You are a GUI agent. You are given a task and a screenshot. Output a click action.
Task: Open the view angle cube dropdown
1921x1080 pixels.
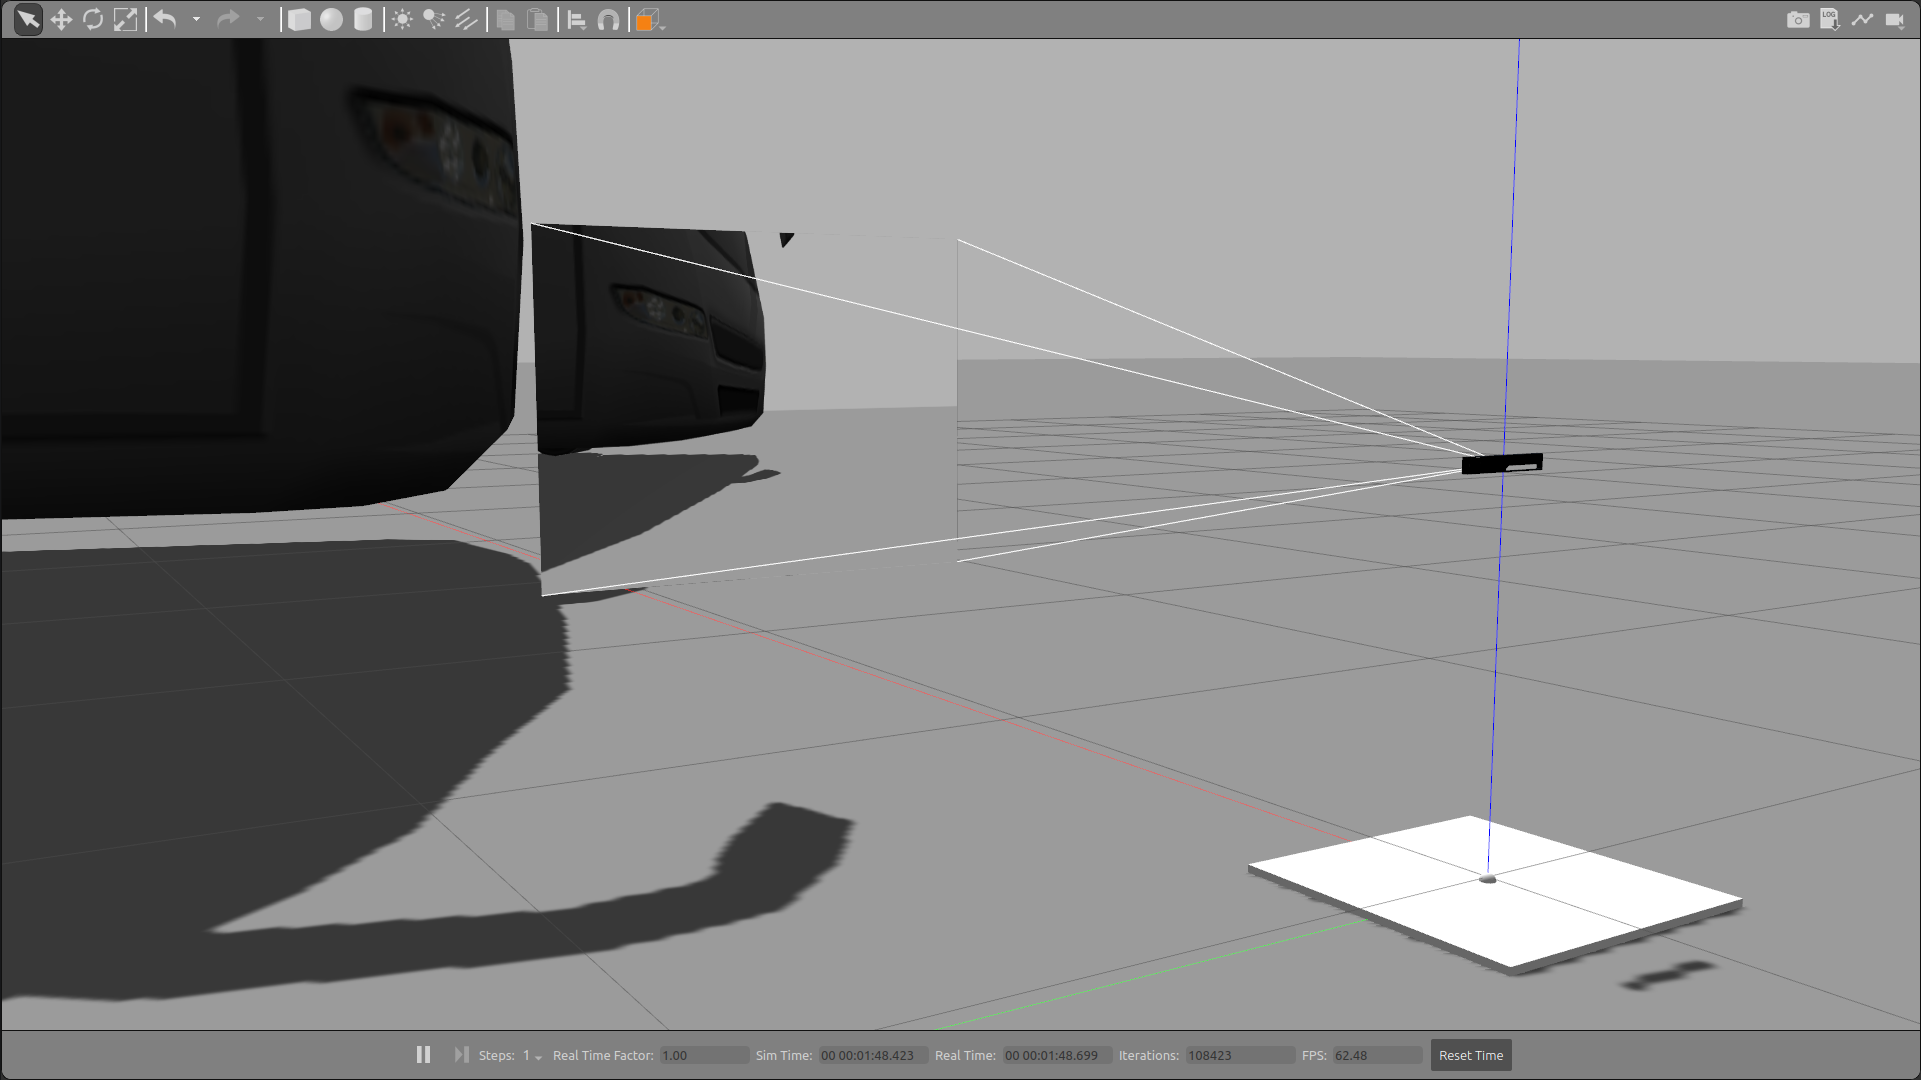click(x=662, y=27)
